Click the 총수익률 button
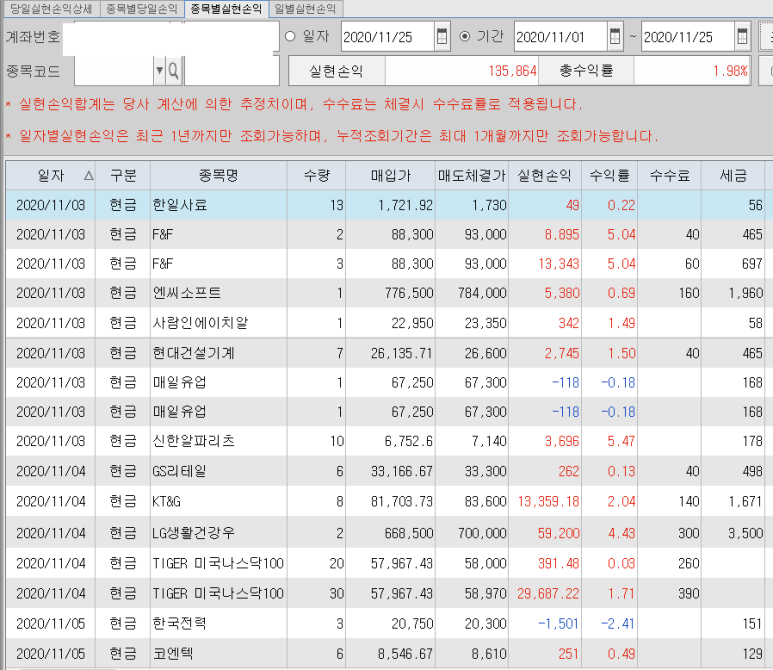The image size is (773, 670). click(586, 71)
